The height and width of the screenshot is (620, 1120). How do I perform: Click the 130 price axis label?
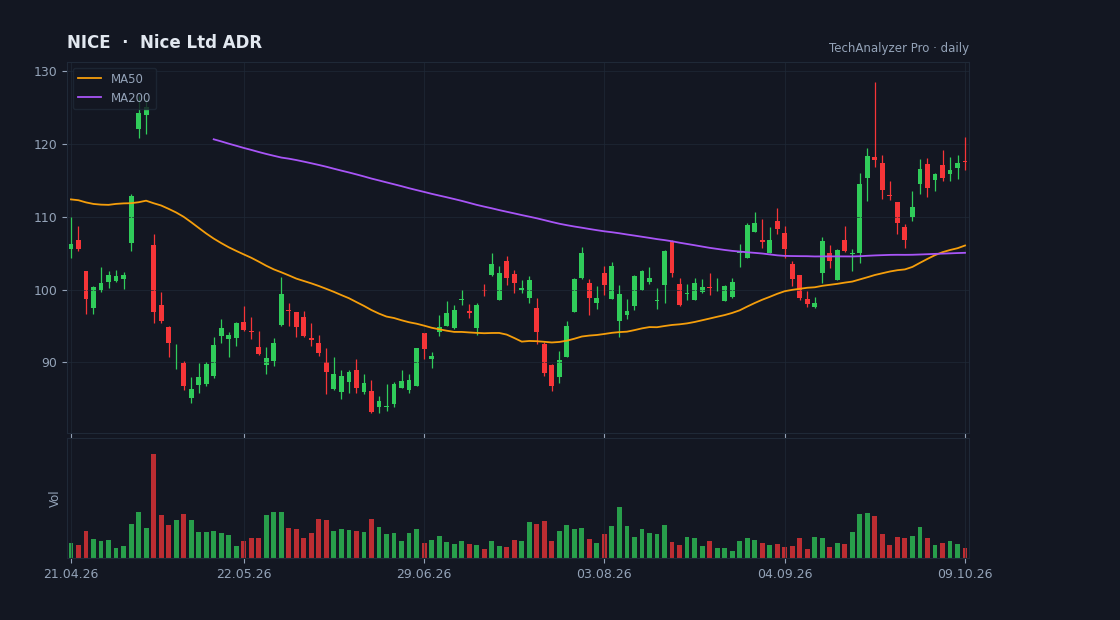coord(45,71)
